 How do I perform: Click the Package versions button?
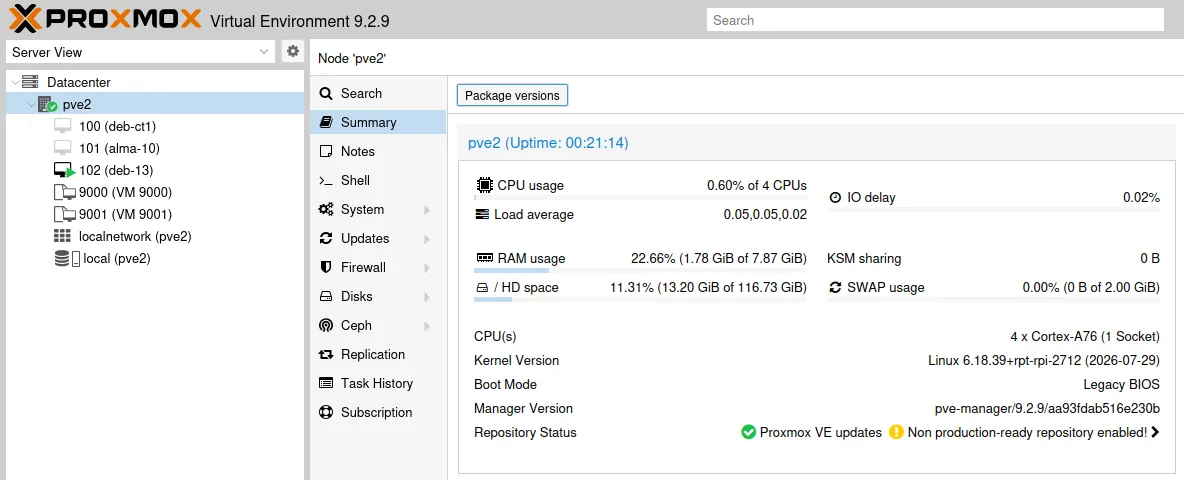click(512, 95)
